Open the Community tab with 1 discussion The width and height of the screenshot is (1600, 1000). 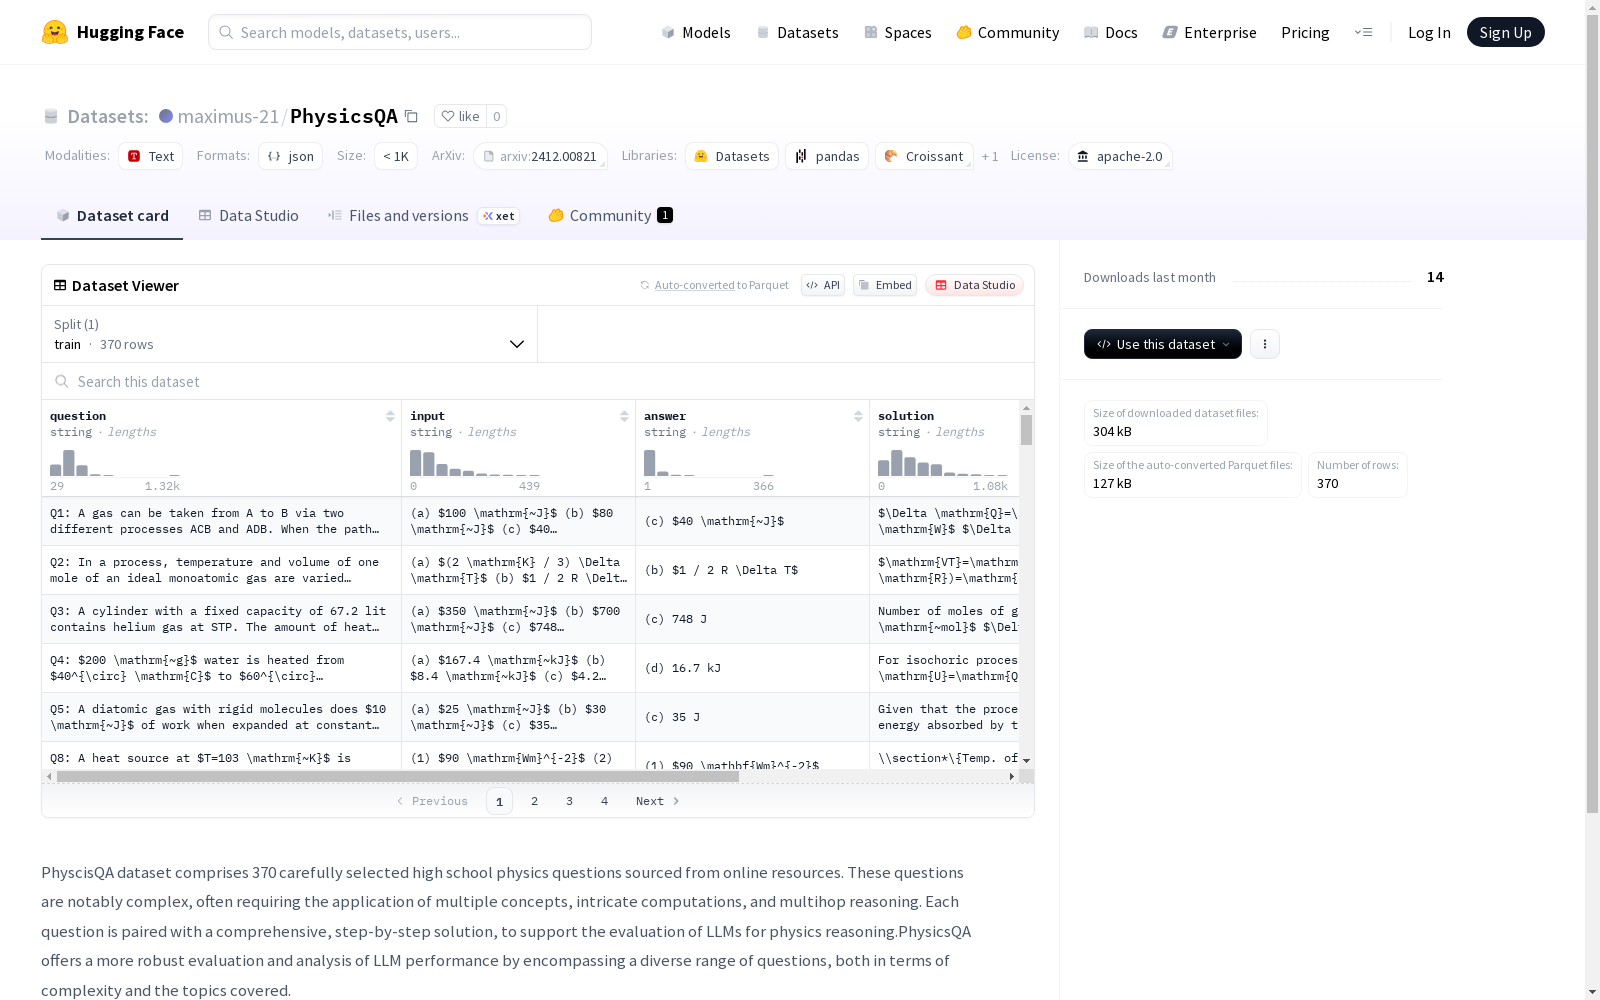click(x=610, y=216)
